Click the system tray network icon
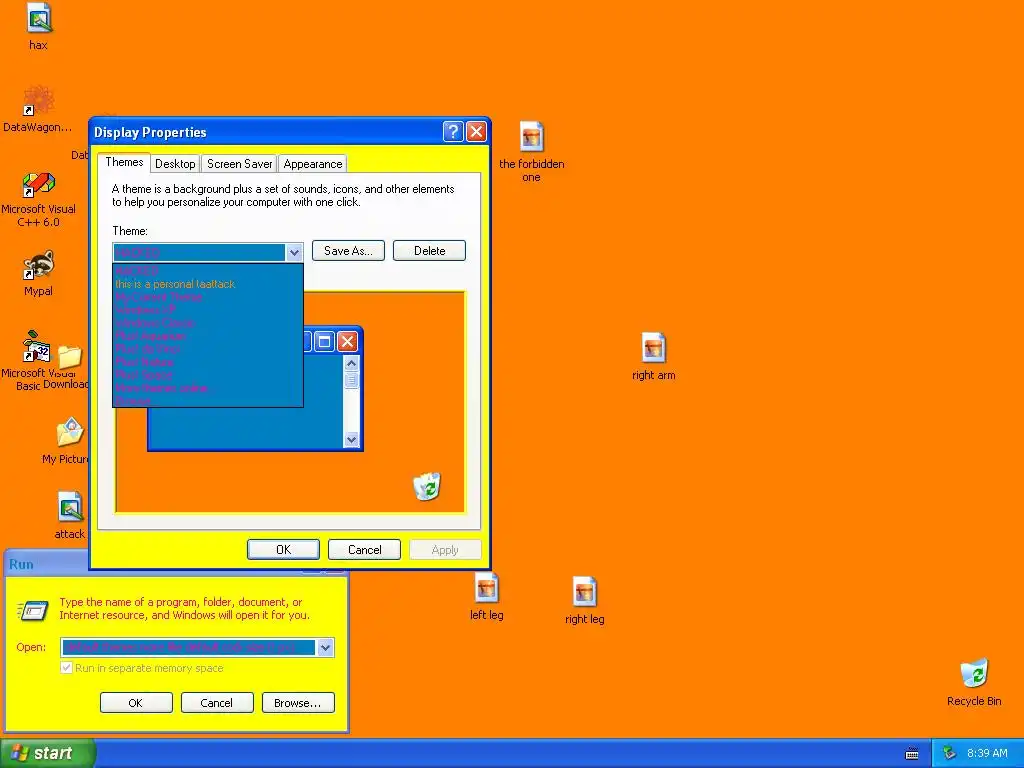 tap(949, 753)
